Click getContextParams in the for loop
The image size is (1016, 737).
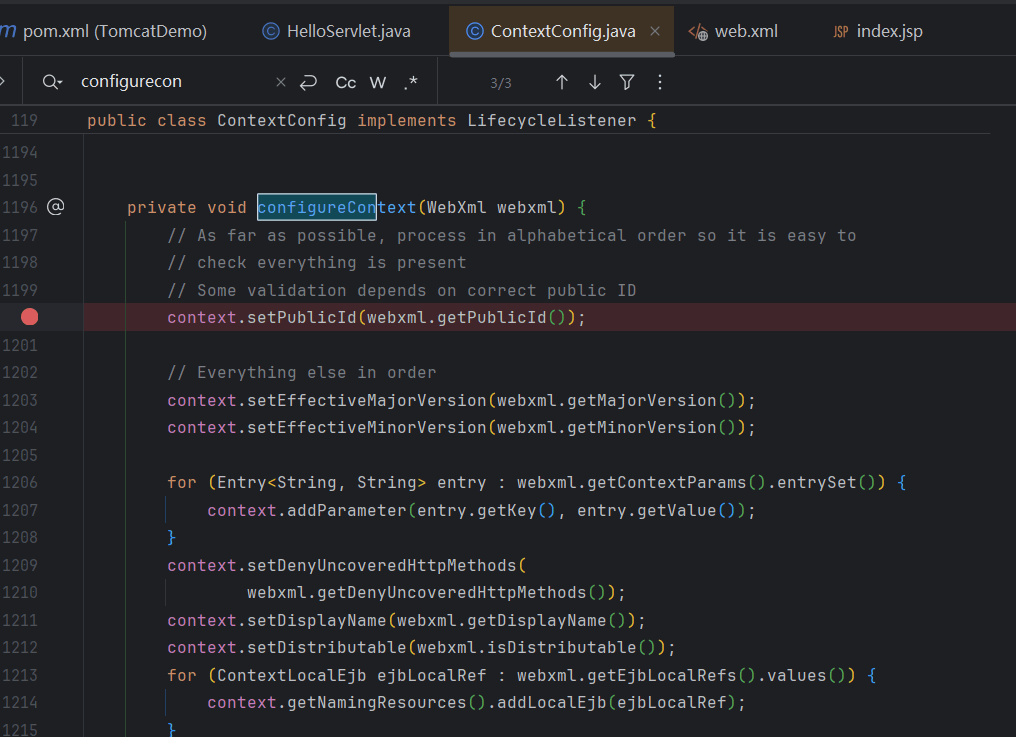coord(667,483)
